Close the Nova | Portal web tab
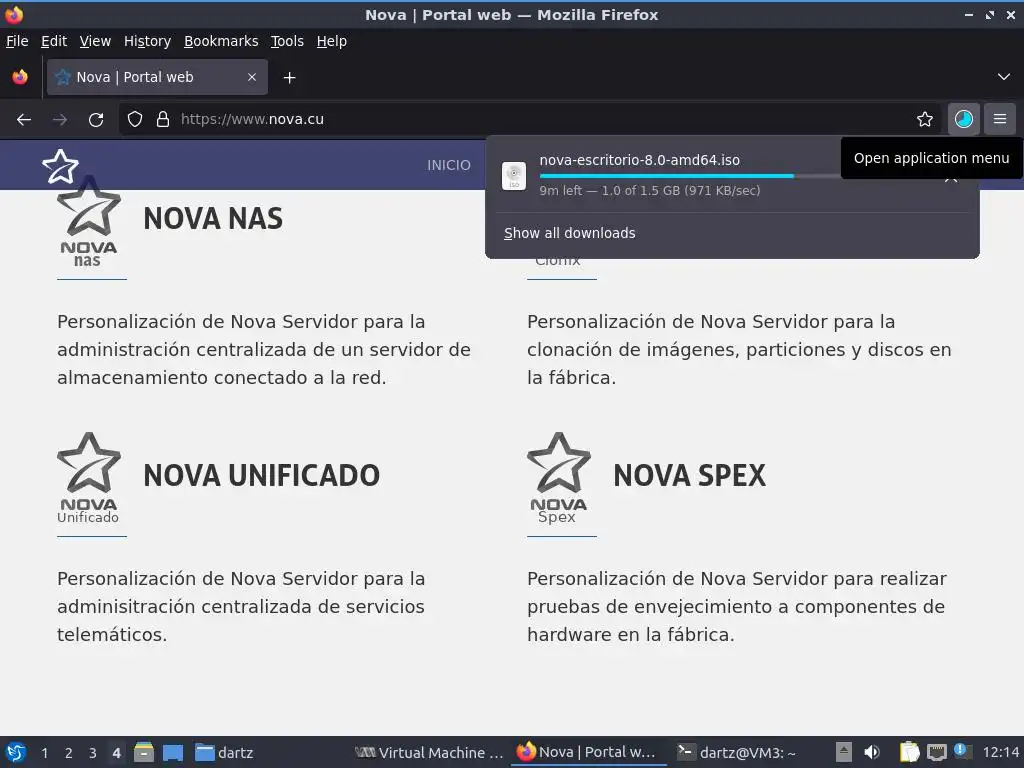Screen dimensions: 1024x768 pos(252,77)
